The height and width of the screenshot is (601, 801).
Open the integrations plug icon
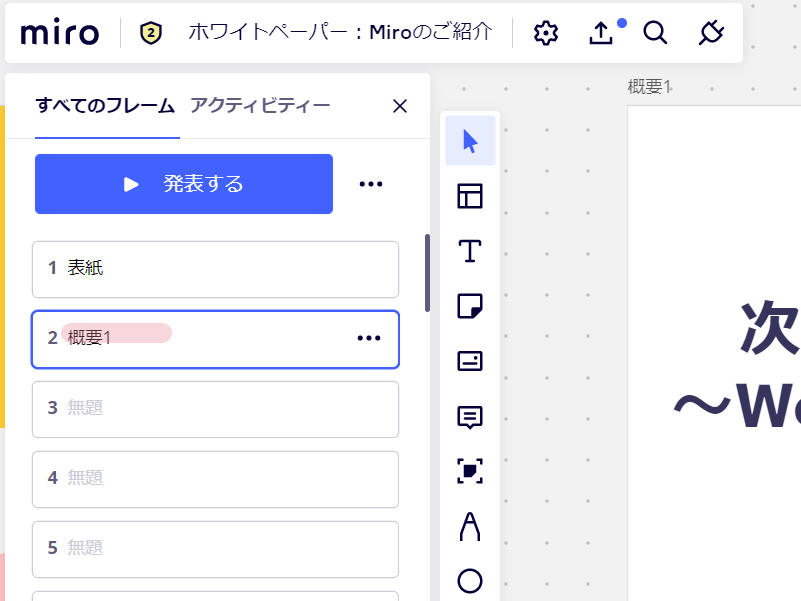(711, 33)
